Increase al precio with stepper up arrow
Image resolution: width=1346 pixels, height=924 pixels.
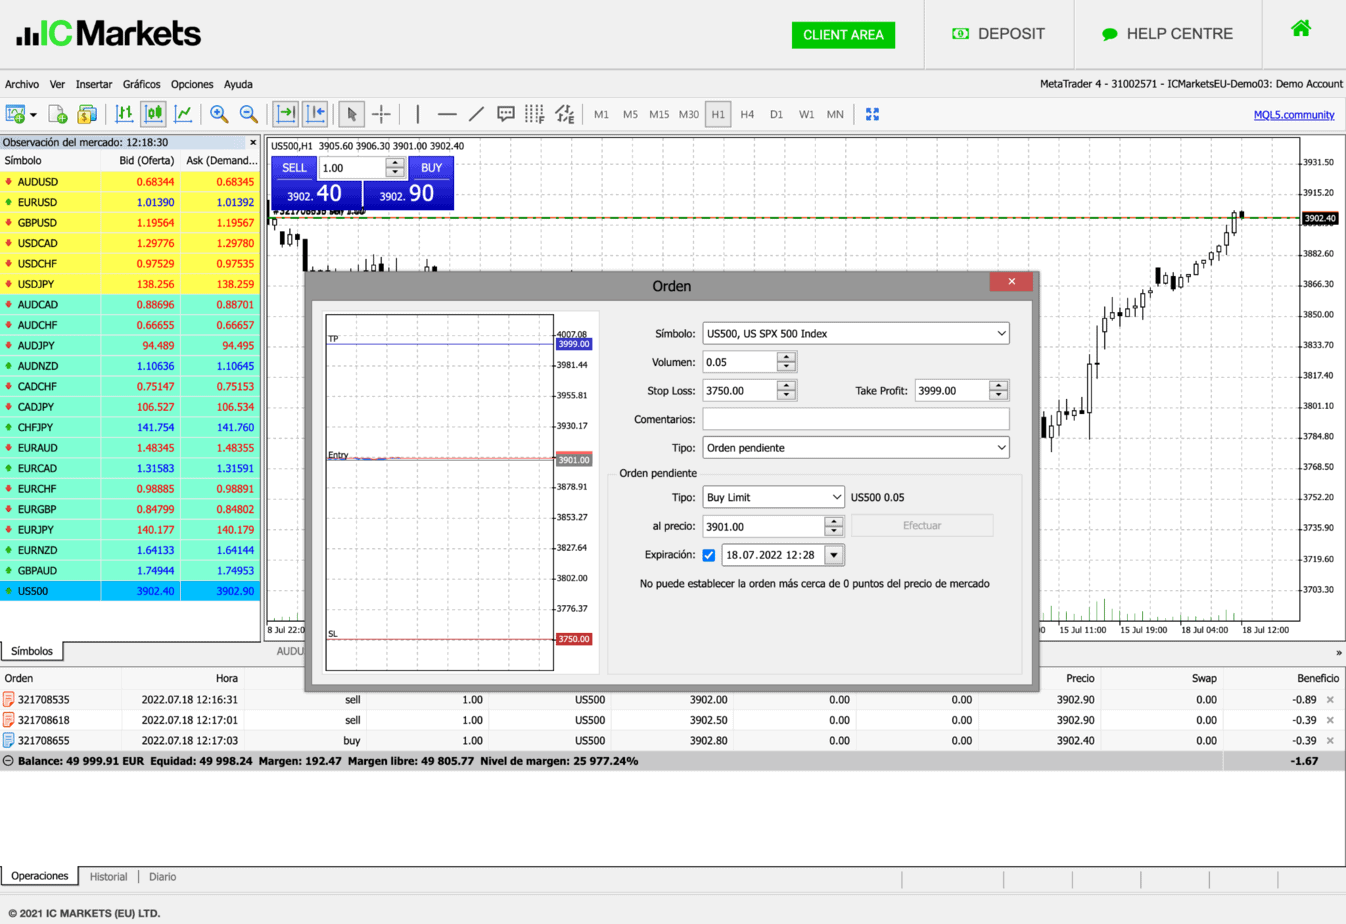pos(833,521)
